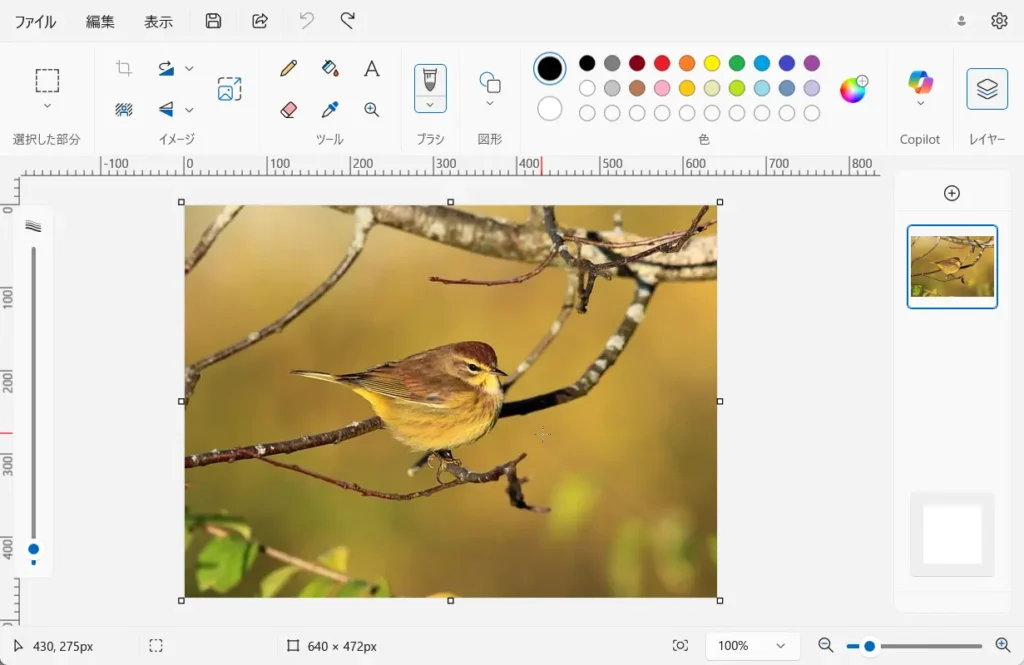Image resolution: width=1024 pixels, height=665 pixels.
Task: Open the 表示 menu
Action: (158, 22)
